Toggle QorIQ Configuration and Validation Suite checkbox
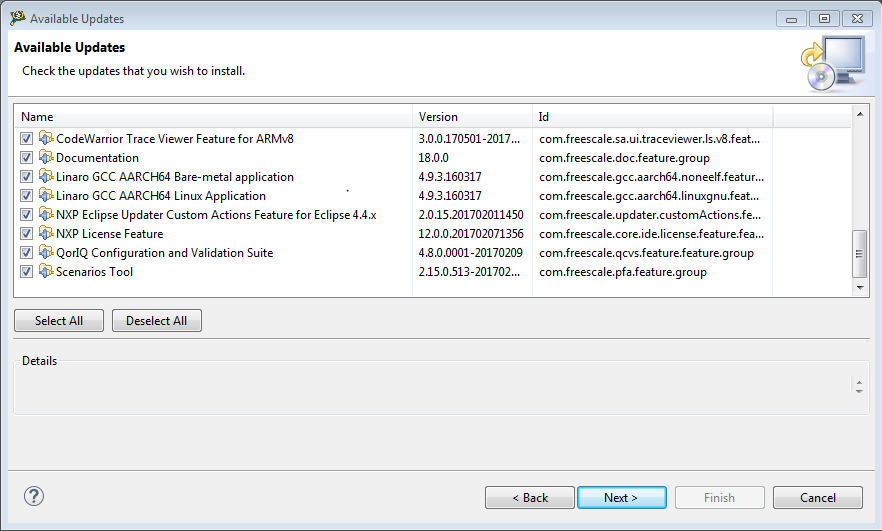Screen dimensions: 882x531 tap(26, 253)
